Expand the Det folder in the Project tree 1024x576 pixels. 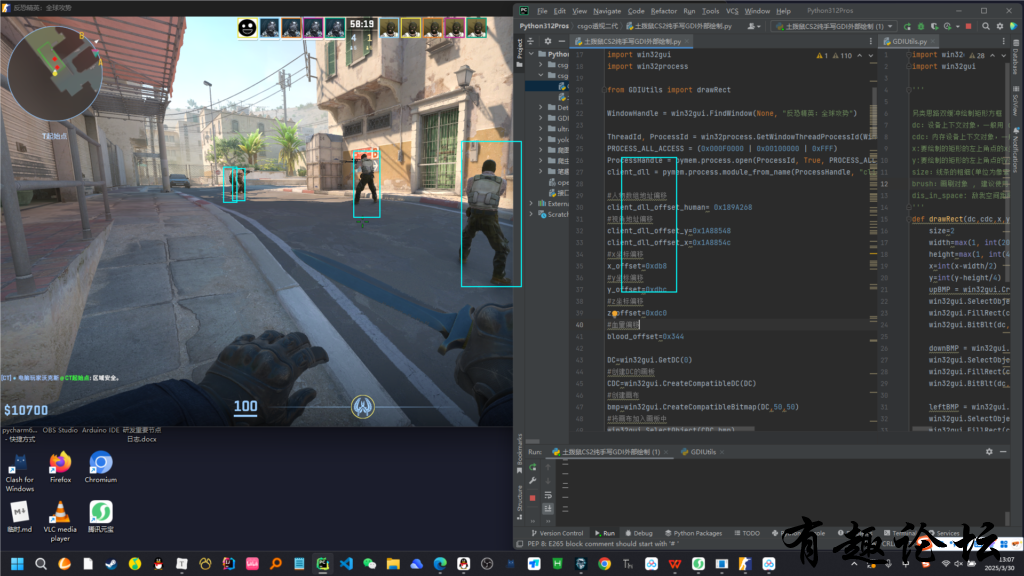point(541,107)
